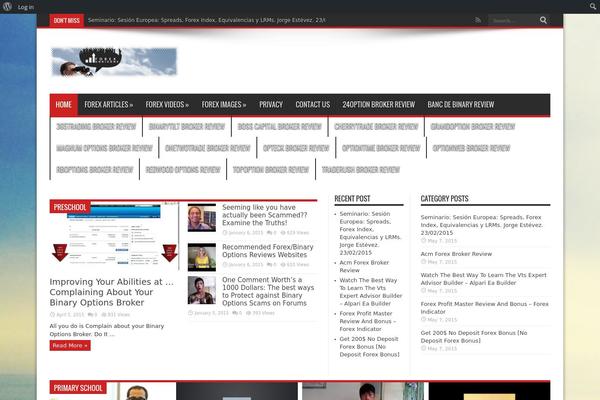Viewport: 600px width, 400px height.
Task: Click comments icon under One Comment Worth's post
Action: click(x=235, y=313)
